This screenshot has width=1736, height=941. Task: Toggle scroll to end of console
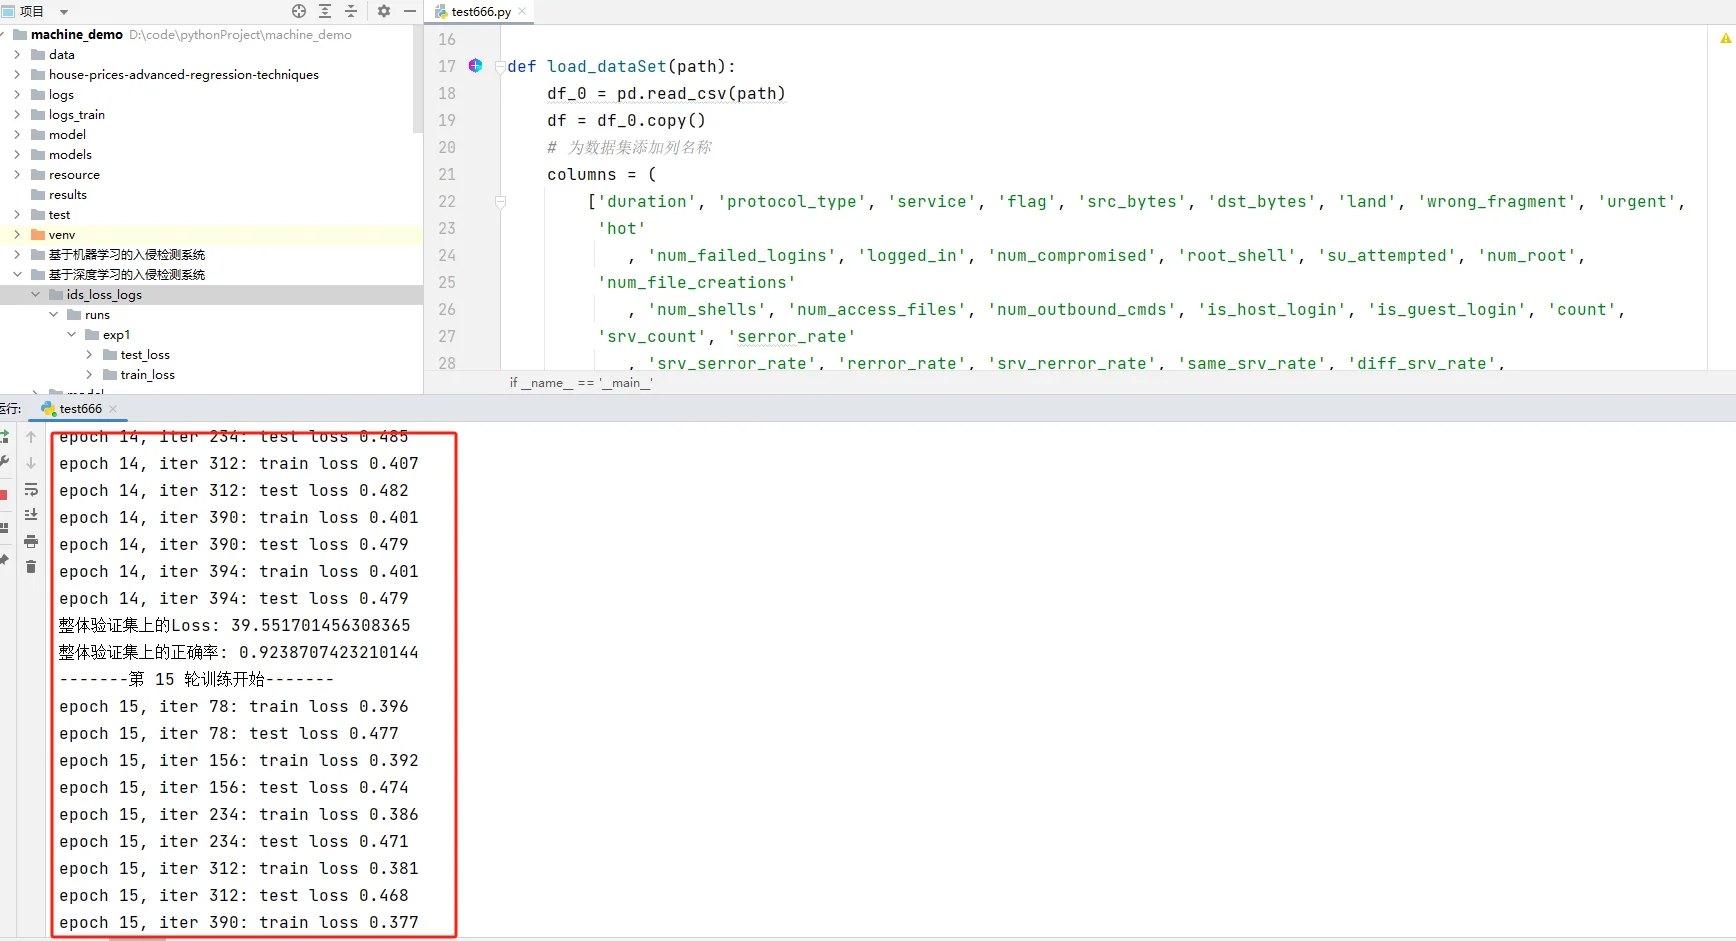(31, 515)
